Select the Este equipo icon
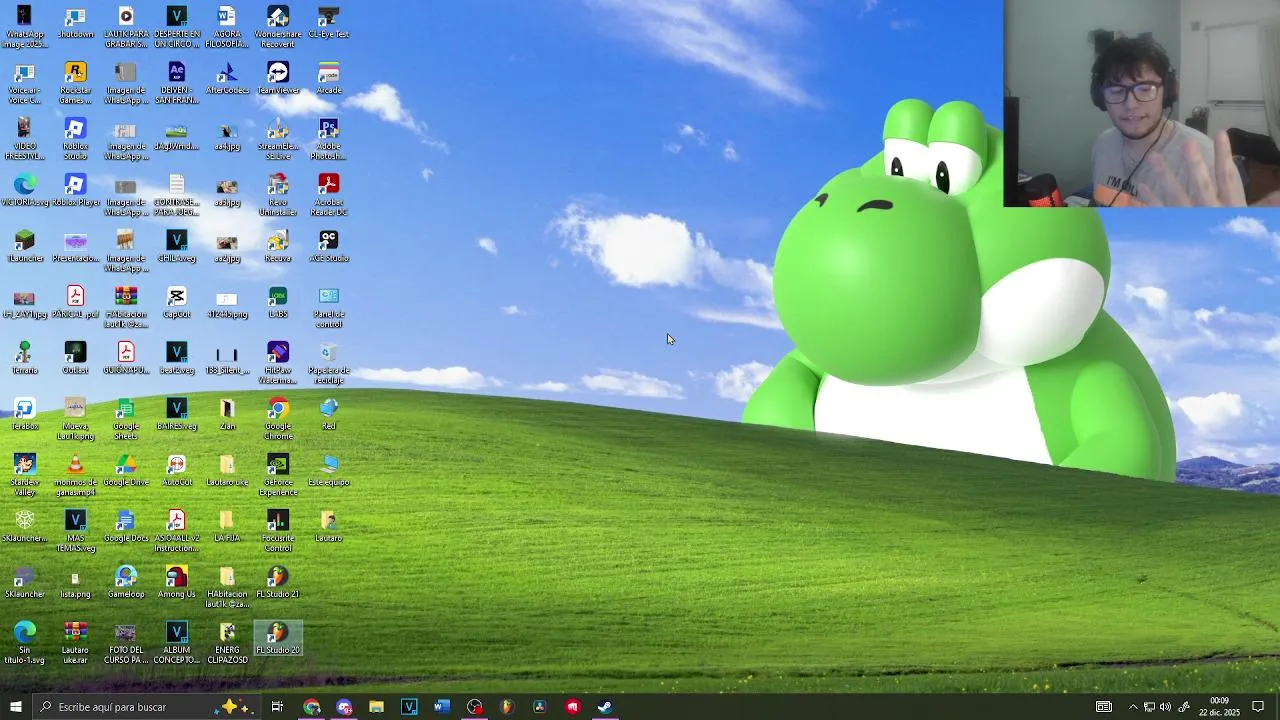 [329, 471]
